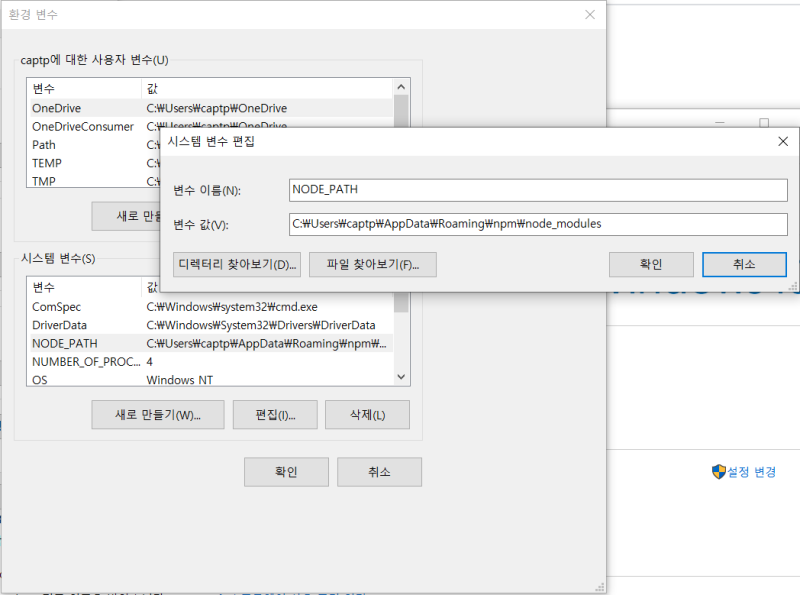
Task: Click DriverData value DriverData path
Action: tap(261, 325)
